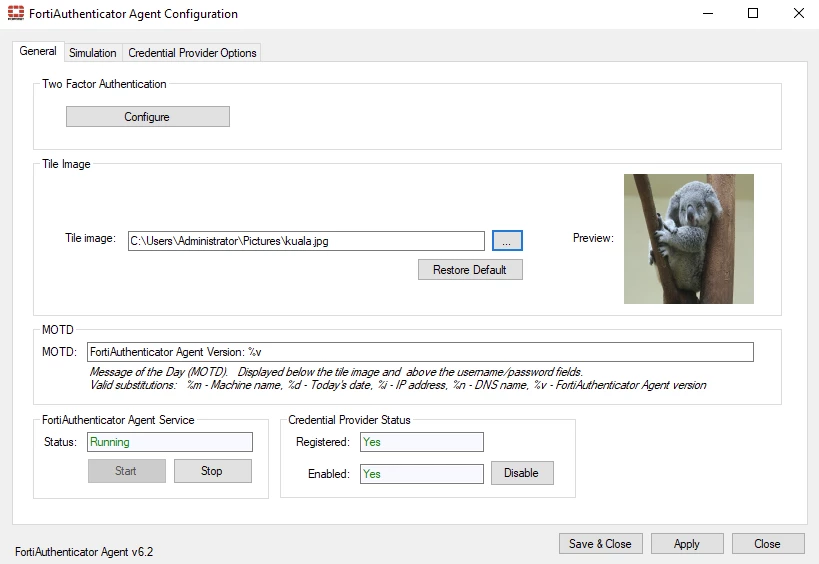Click the Enabled status field
The width and height of the screenshot is (819, 564).
(422, 474)
